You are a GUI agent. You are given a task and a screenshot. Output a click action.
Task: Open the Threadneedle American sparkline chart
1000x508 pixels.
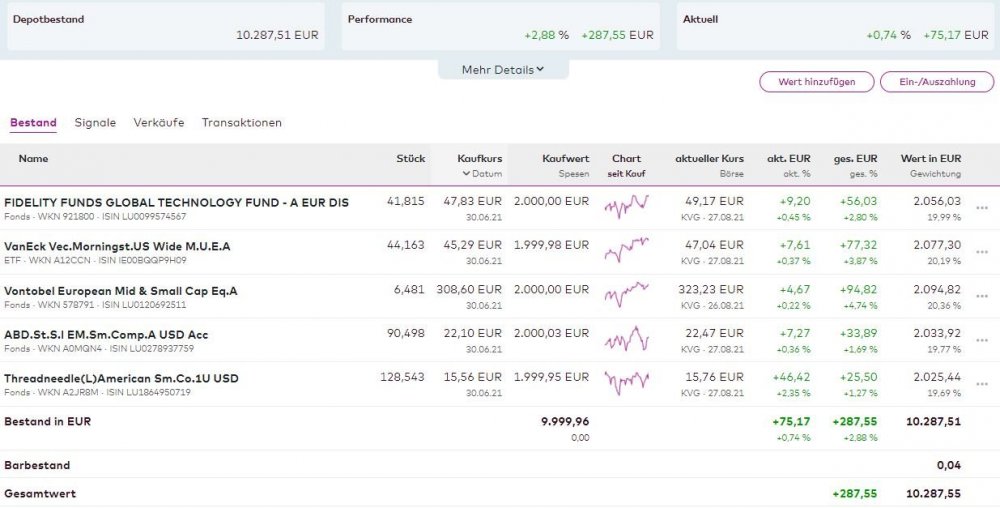pyautogui.click(x=626, y=383)
